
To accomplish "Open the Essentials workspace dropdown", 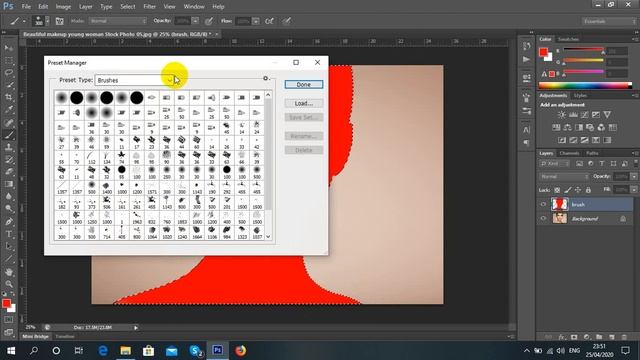I will 609,21.
